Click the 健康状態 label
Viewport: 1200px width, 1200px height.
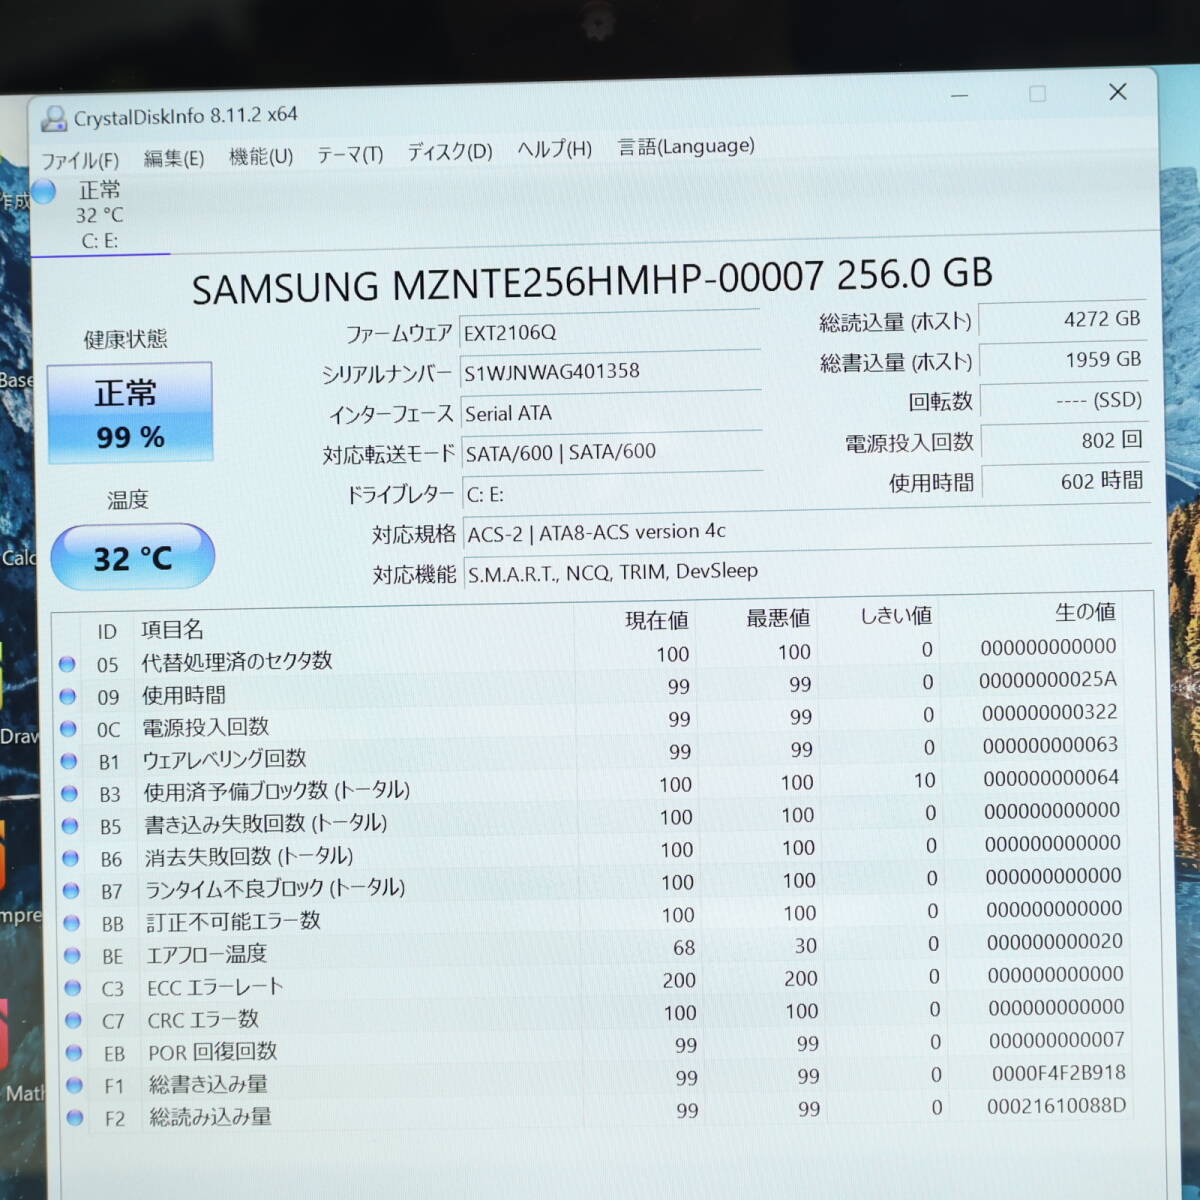125,339
